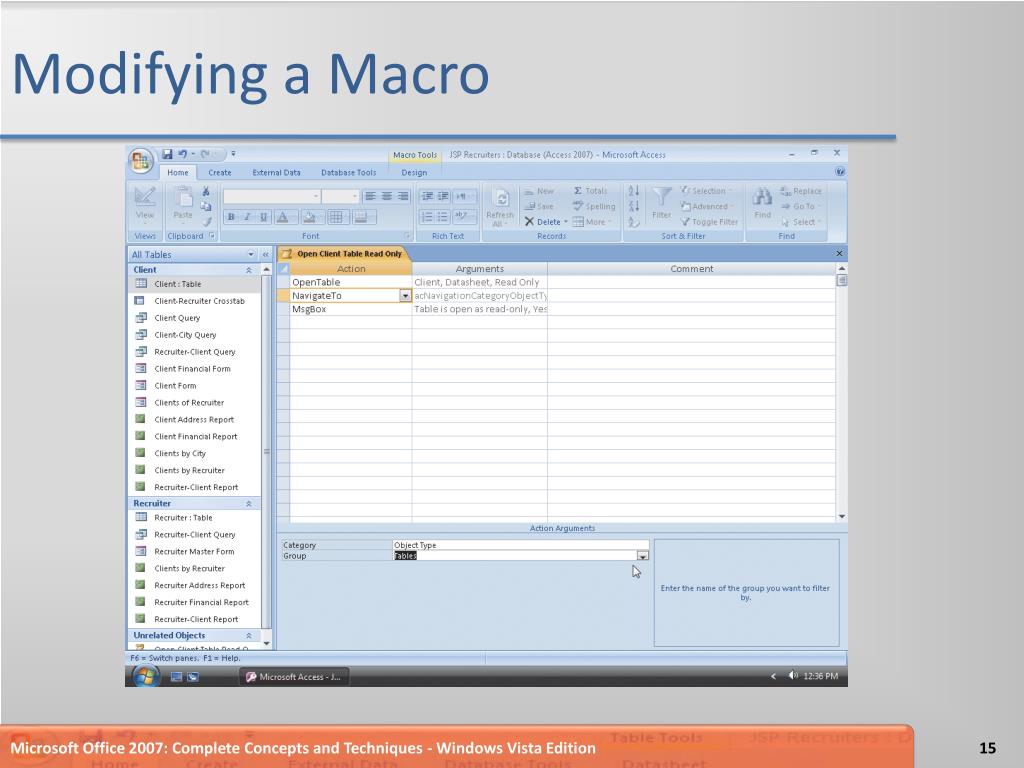Screen dimensions: 1024x768
Task: Switch to the Home ribbon tab
Action: point(178,172)
